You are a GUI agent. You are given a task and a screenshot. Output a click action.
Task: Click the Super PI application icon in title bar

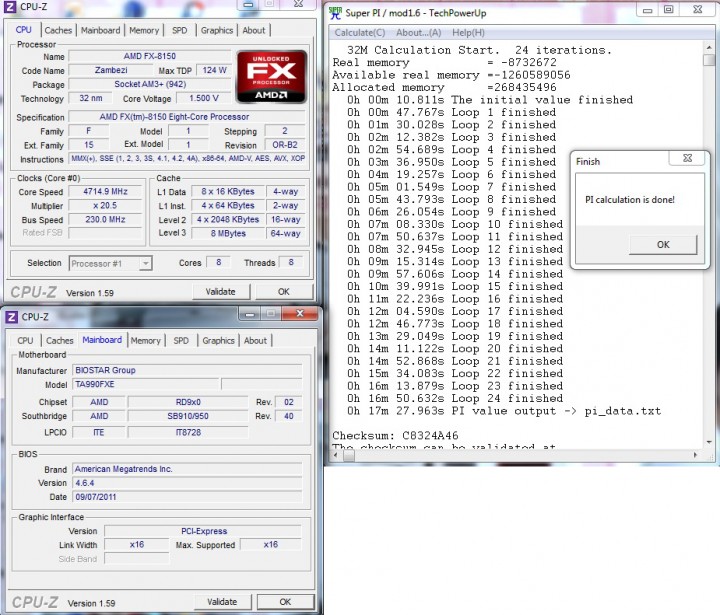point(336,13)
